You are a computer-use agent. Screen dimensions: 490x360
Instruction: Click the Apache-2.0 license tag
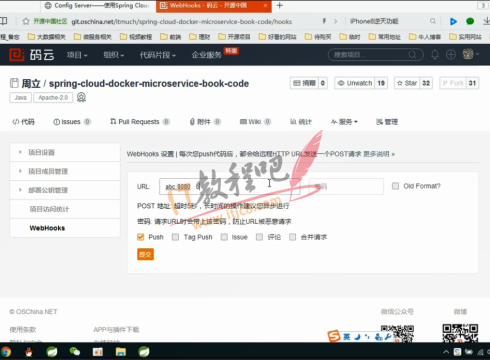tap(53, 98)
